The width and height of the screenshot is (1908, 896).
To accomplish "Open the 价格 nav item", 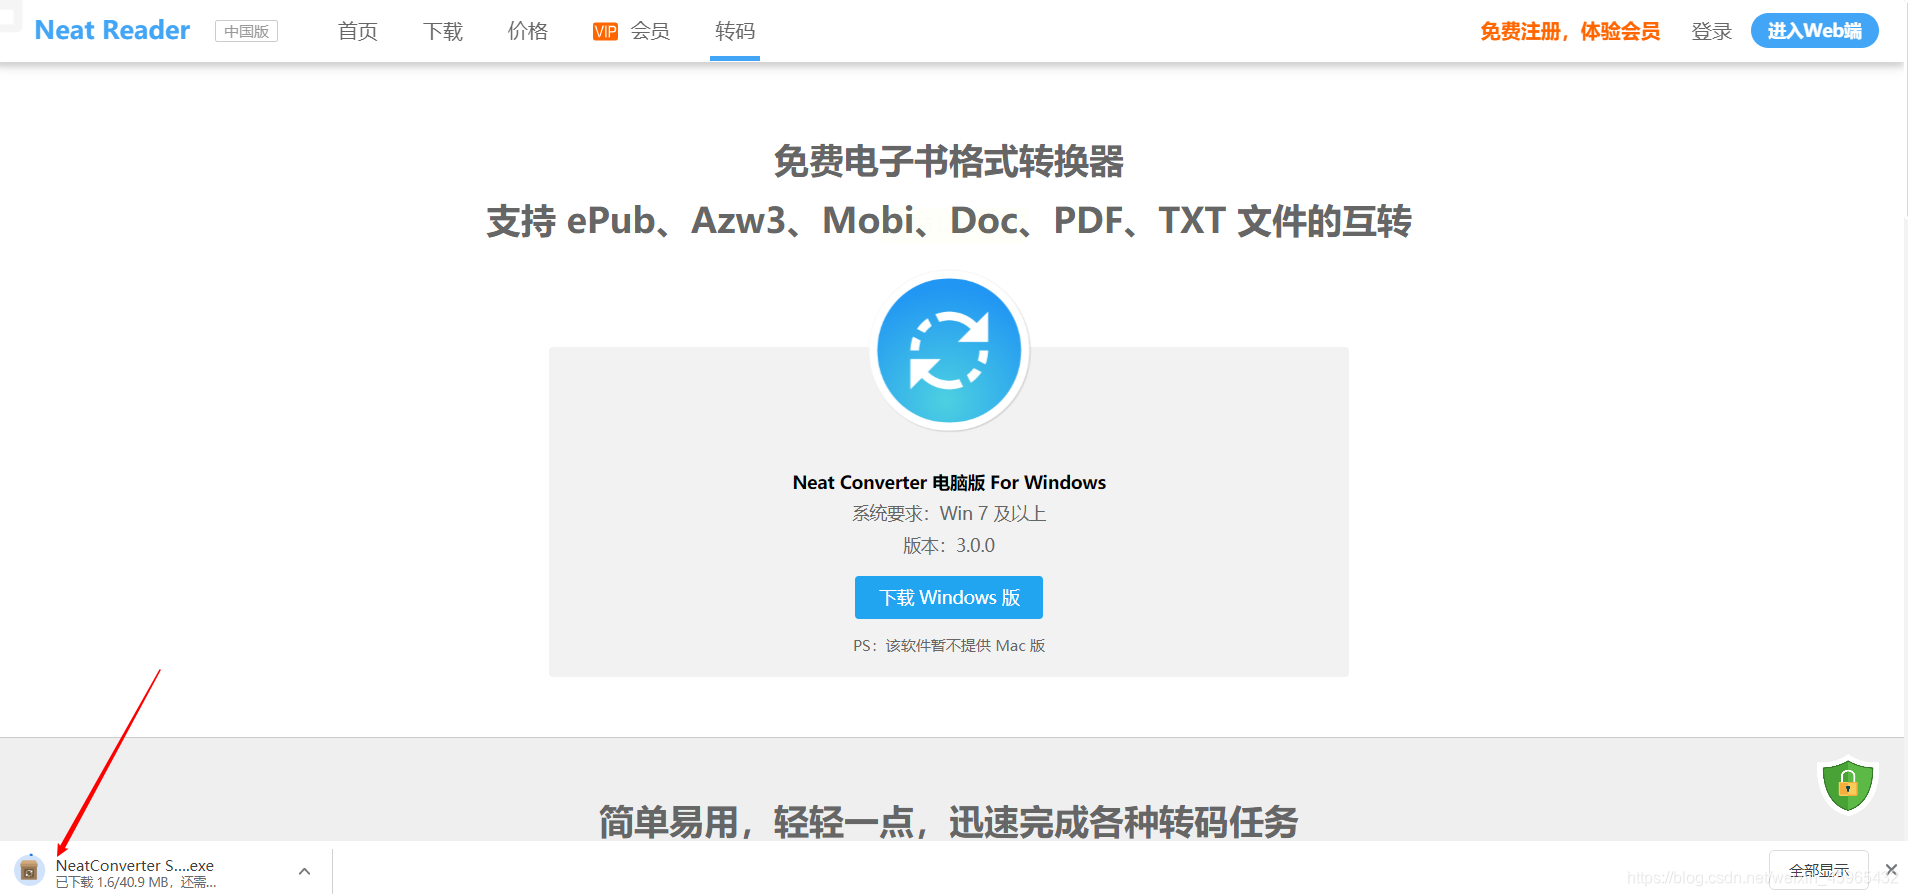I will 528,31.
